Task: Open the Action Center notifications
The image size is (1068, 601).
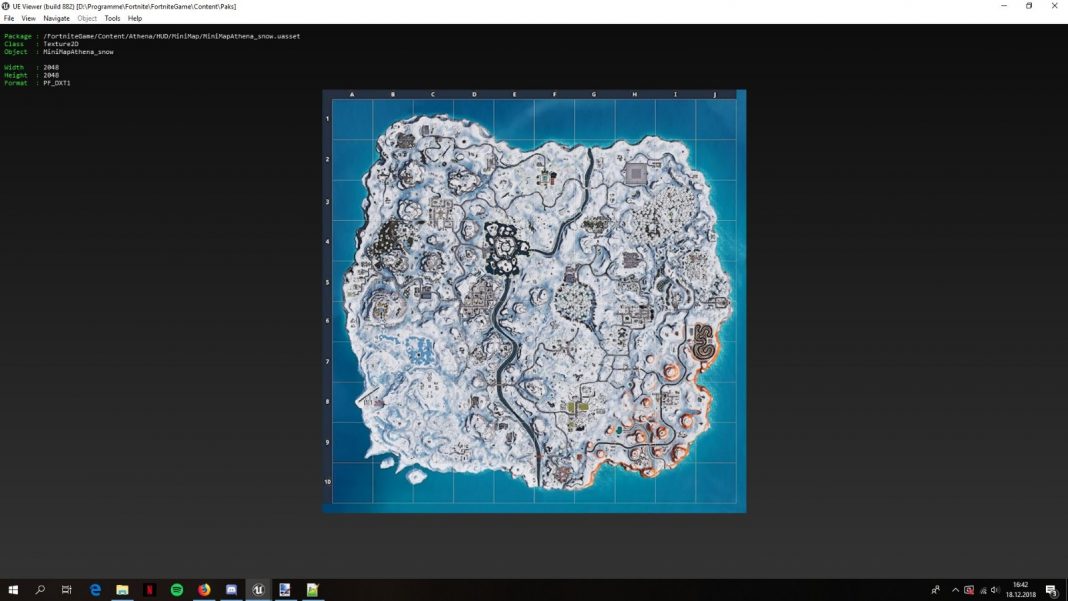Action: pyautogui.click(x=1052, y=590)
